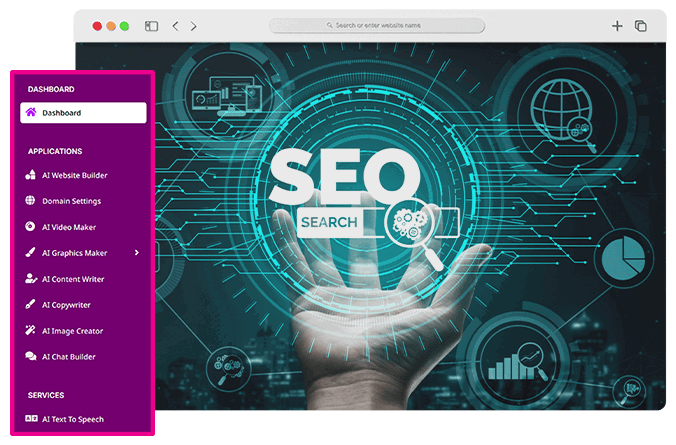Image resolution: width=676 pixels, height=445 pixels.
Task: Click the AI Content Writer user-pen icon
Action: pyautogui.click(x=31, y=279)
